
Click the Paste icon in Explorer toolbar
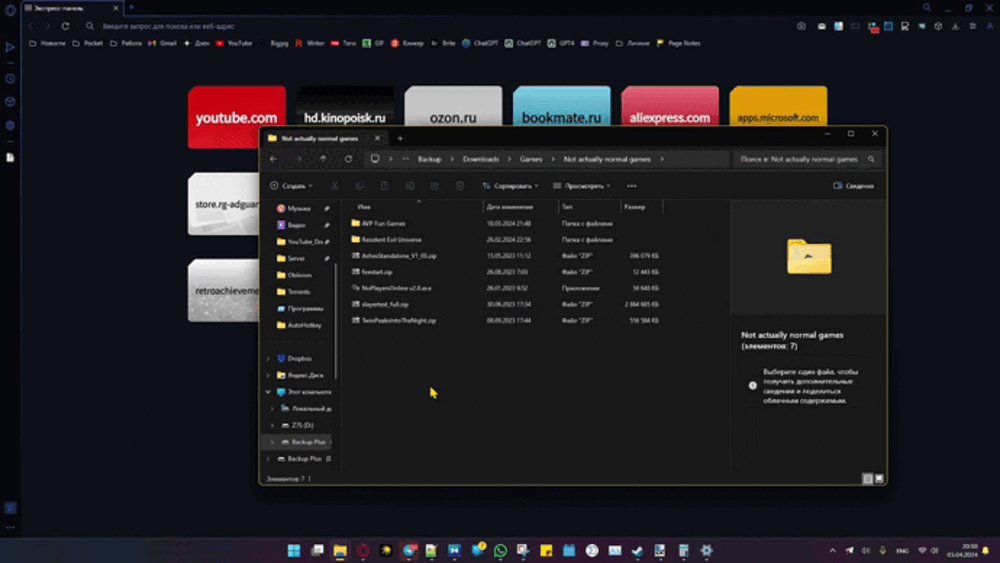point(385,186)
